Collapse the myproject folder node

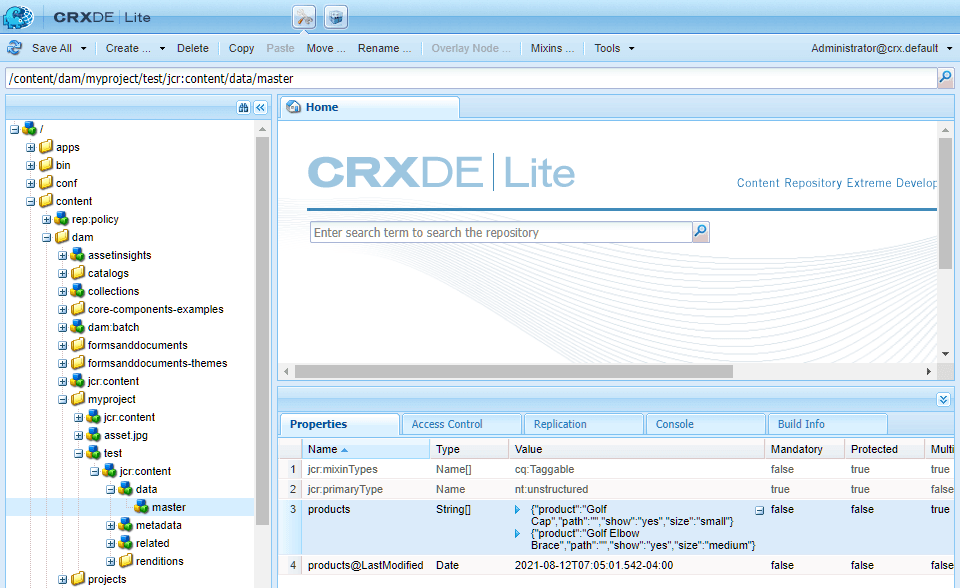[x=62, y=399]
